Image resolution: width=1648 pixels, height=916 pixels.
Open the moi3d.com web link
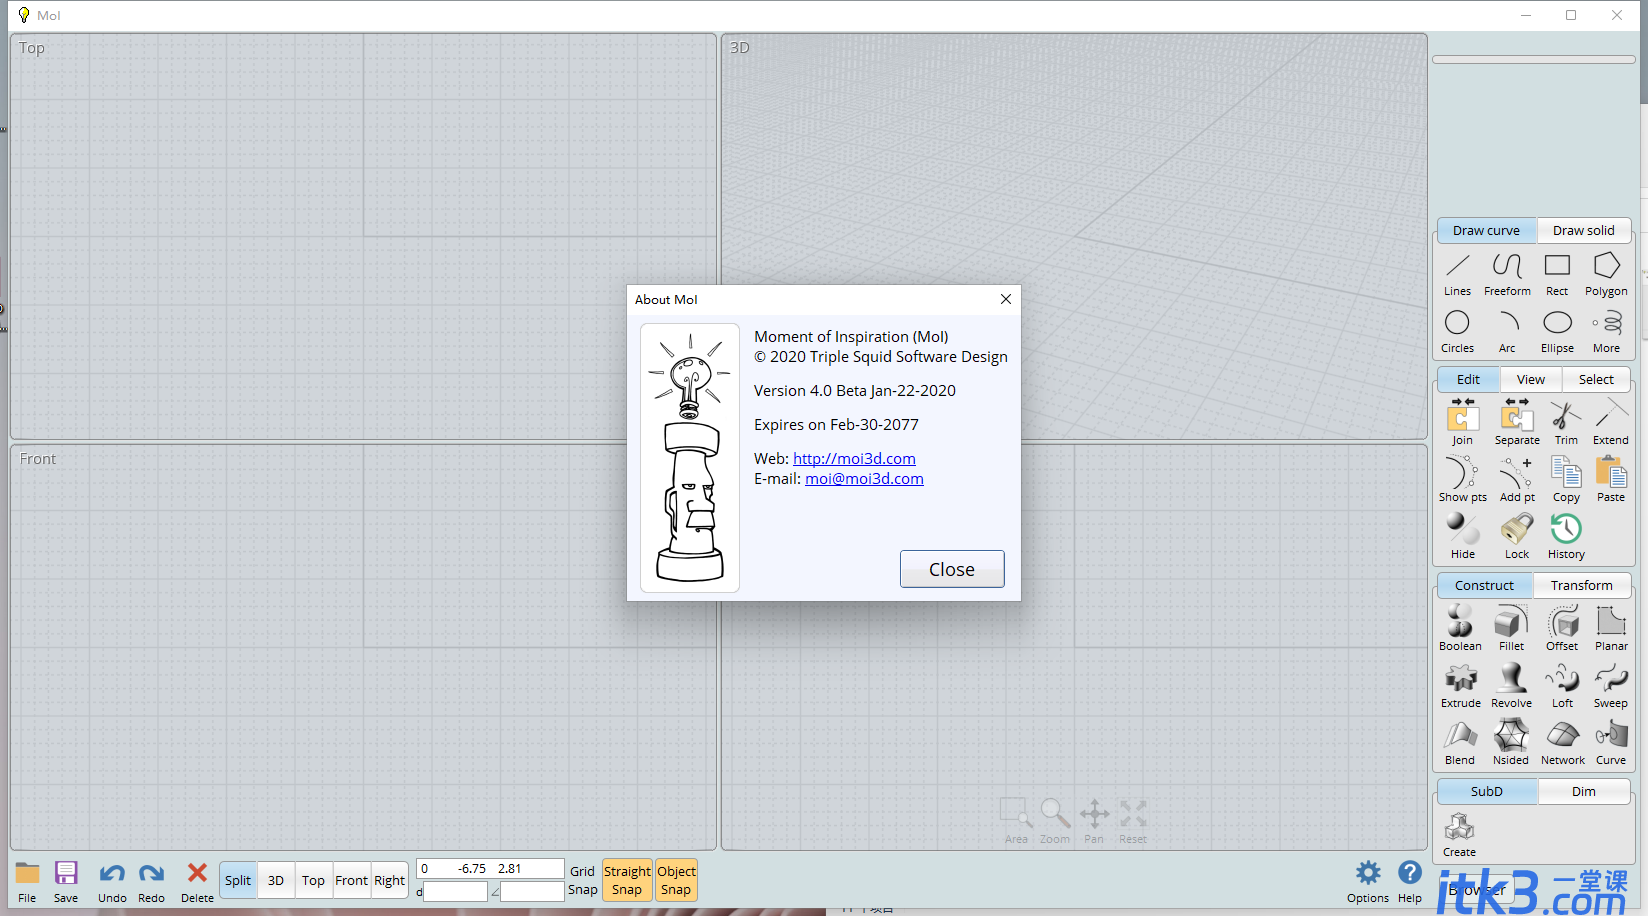click(x=854, y=458)
